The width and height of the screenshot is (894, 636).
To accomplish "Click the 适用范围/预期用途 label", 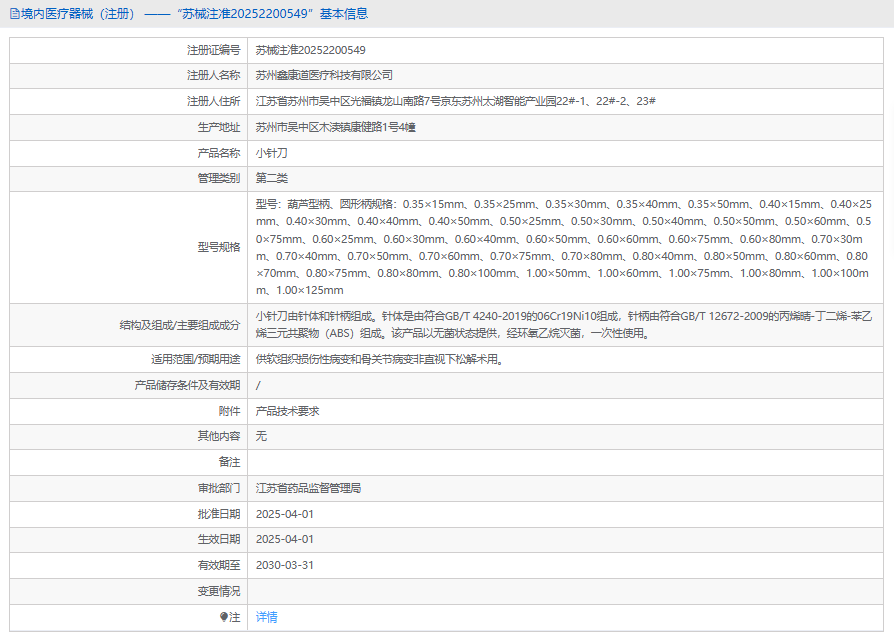I will point(196,359).
